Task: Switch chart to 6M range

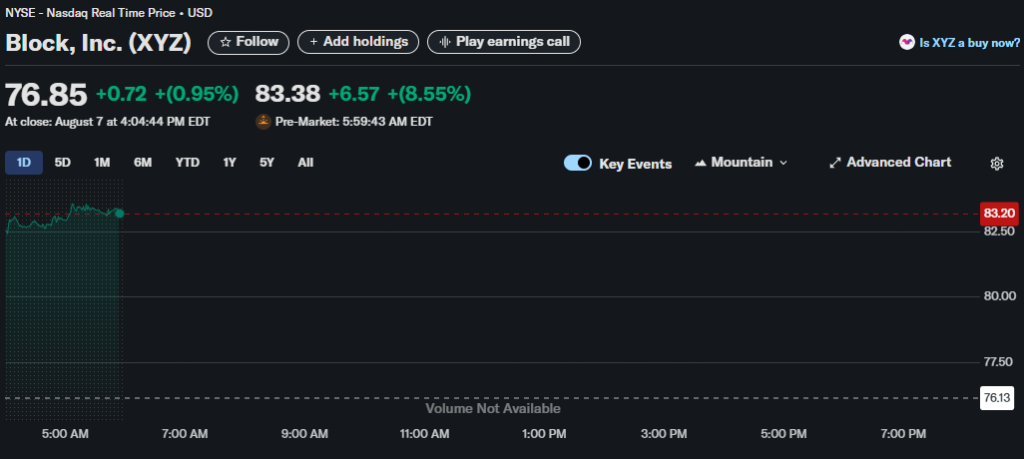Action: [142, 163]
